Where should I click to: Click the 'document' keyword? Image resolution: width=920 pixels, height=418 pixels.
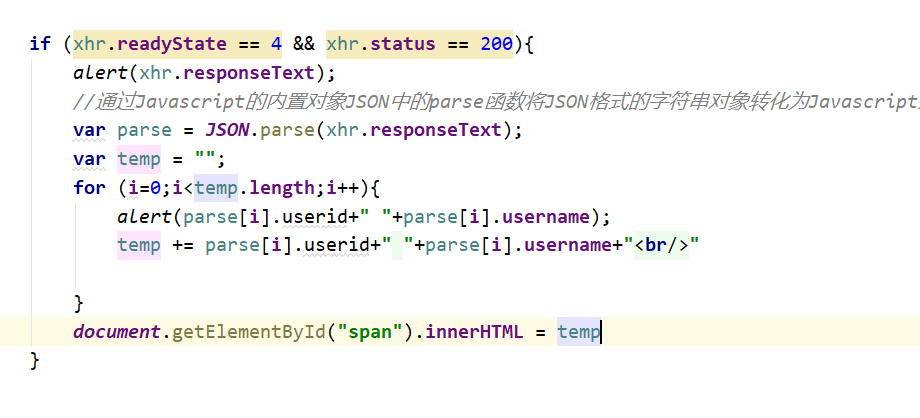coord(117,332)
